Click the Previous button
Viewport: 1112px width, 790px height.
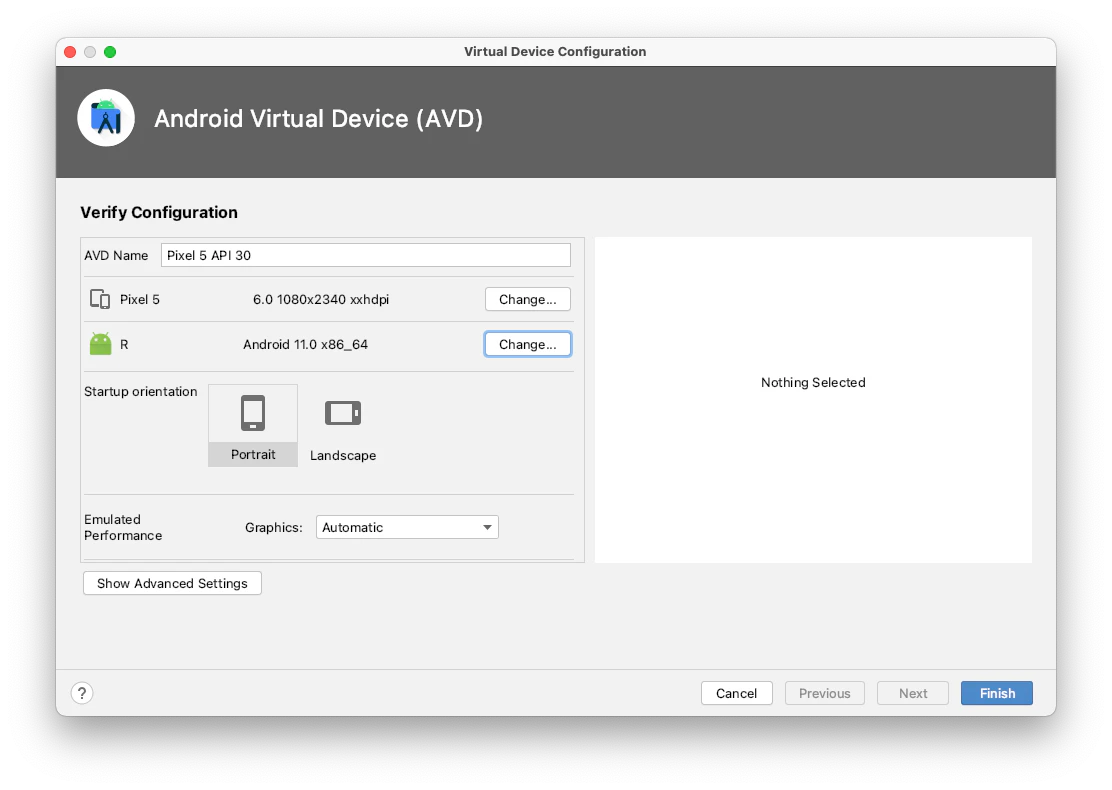pos(824,693)
